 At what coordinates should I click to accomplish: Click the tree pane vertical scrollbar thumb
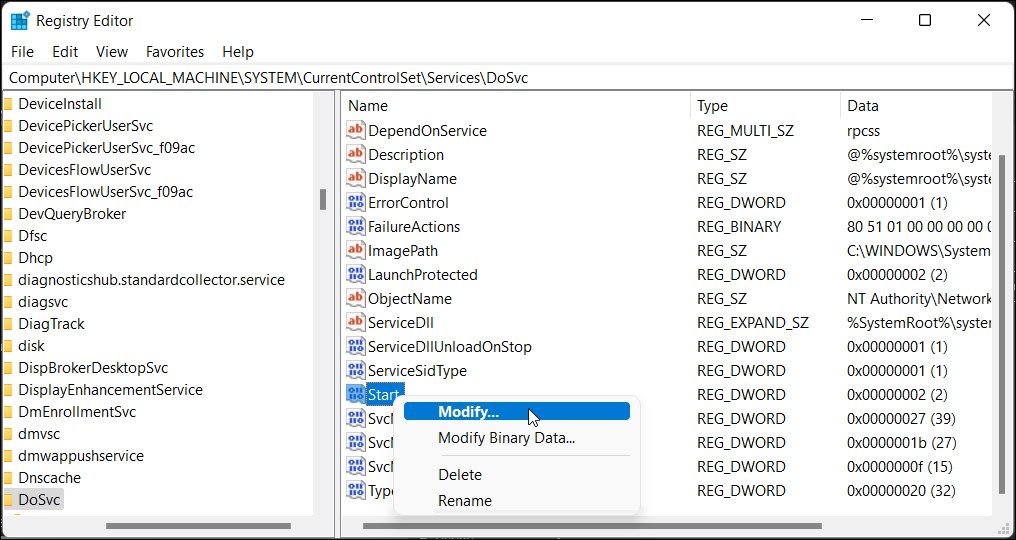pyautogui.click(x=323, y=200)
